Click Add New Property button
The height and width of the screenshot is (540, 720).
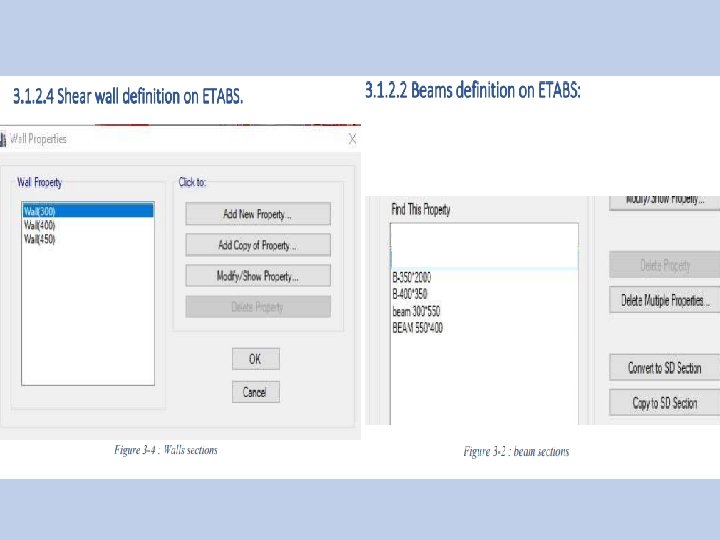pos(258,214)
